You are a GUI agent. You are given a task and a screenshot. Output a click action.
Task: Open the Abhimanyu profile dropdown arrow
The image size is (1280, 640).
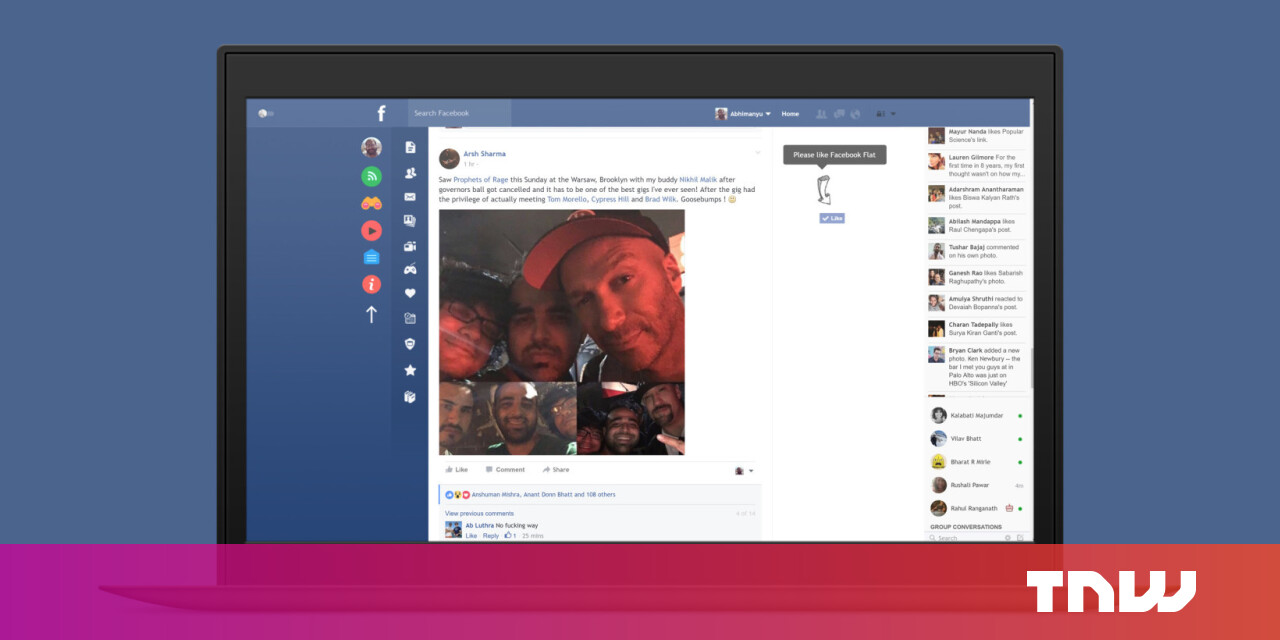768,114
